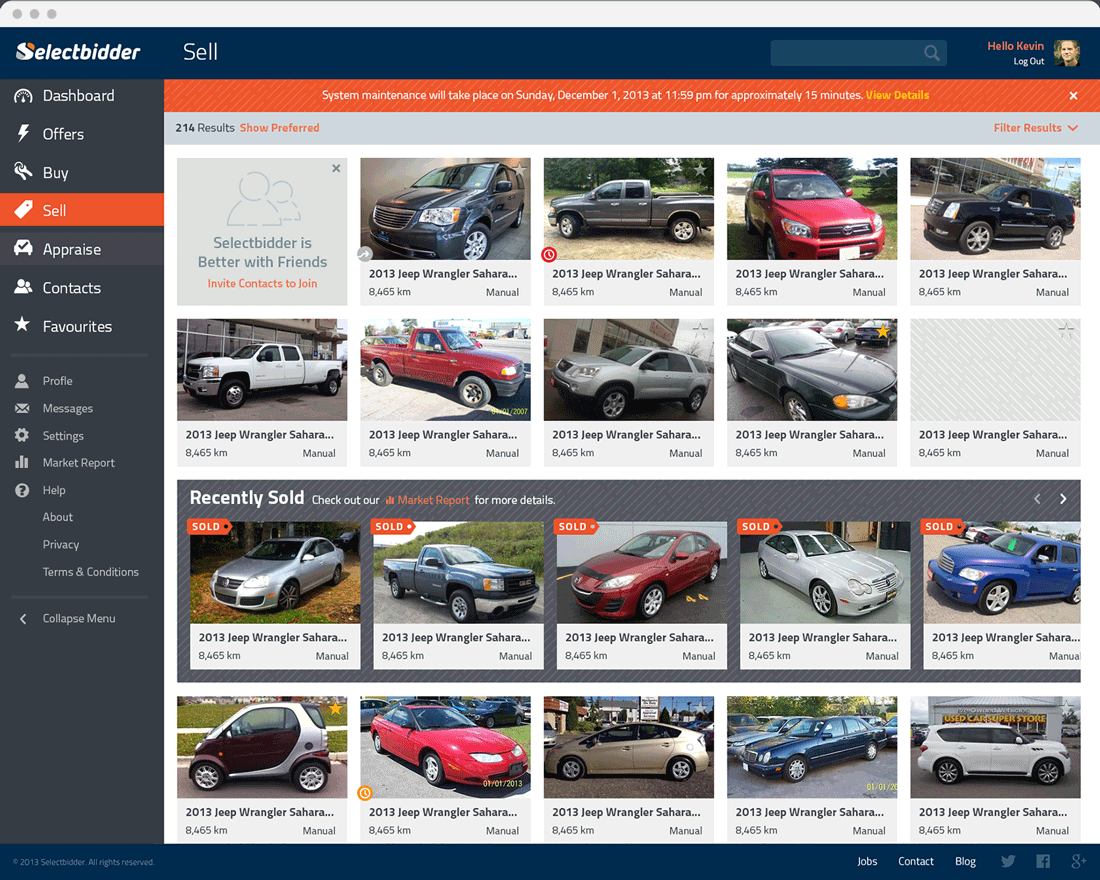Open the sold red Mazda sedan photo

(x=642, y=573)
